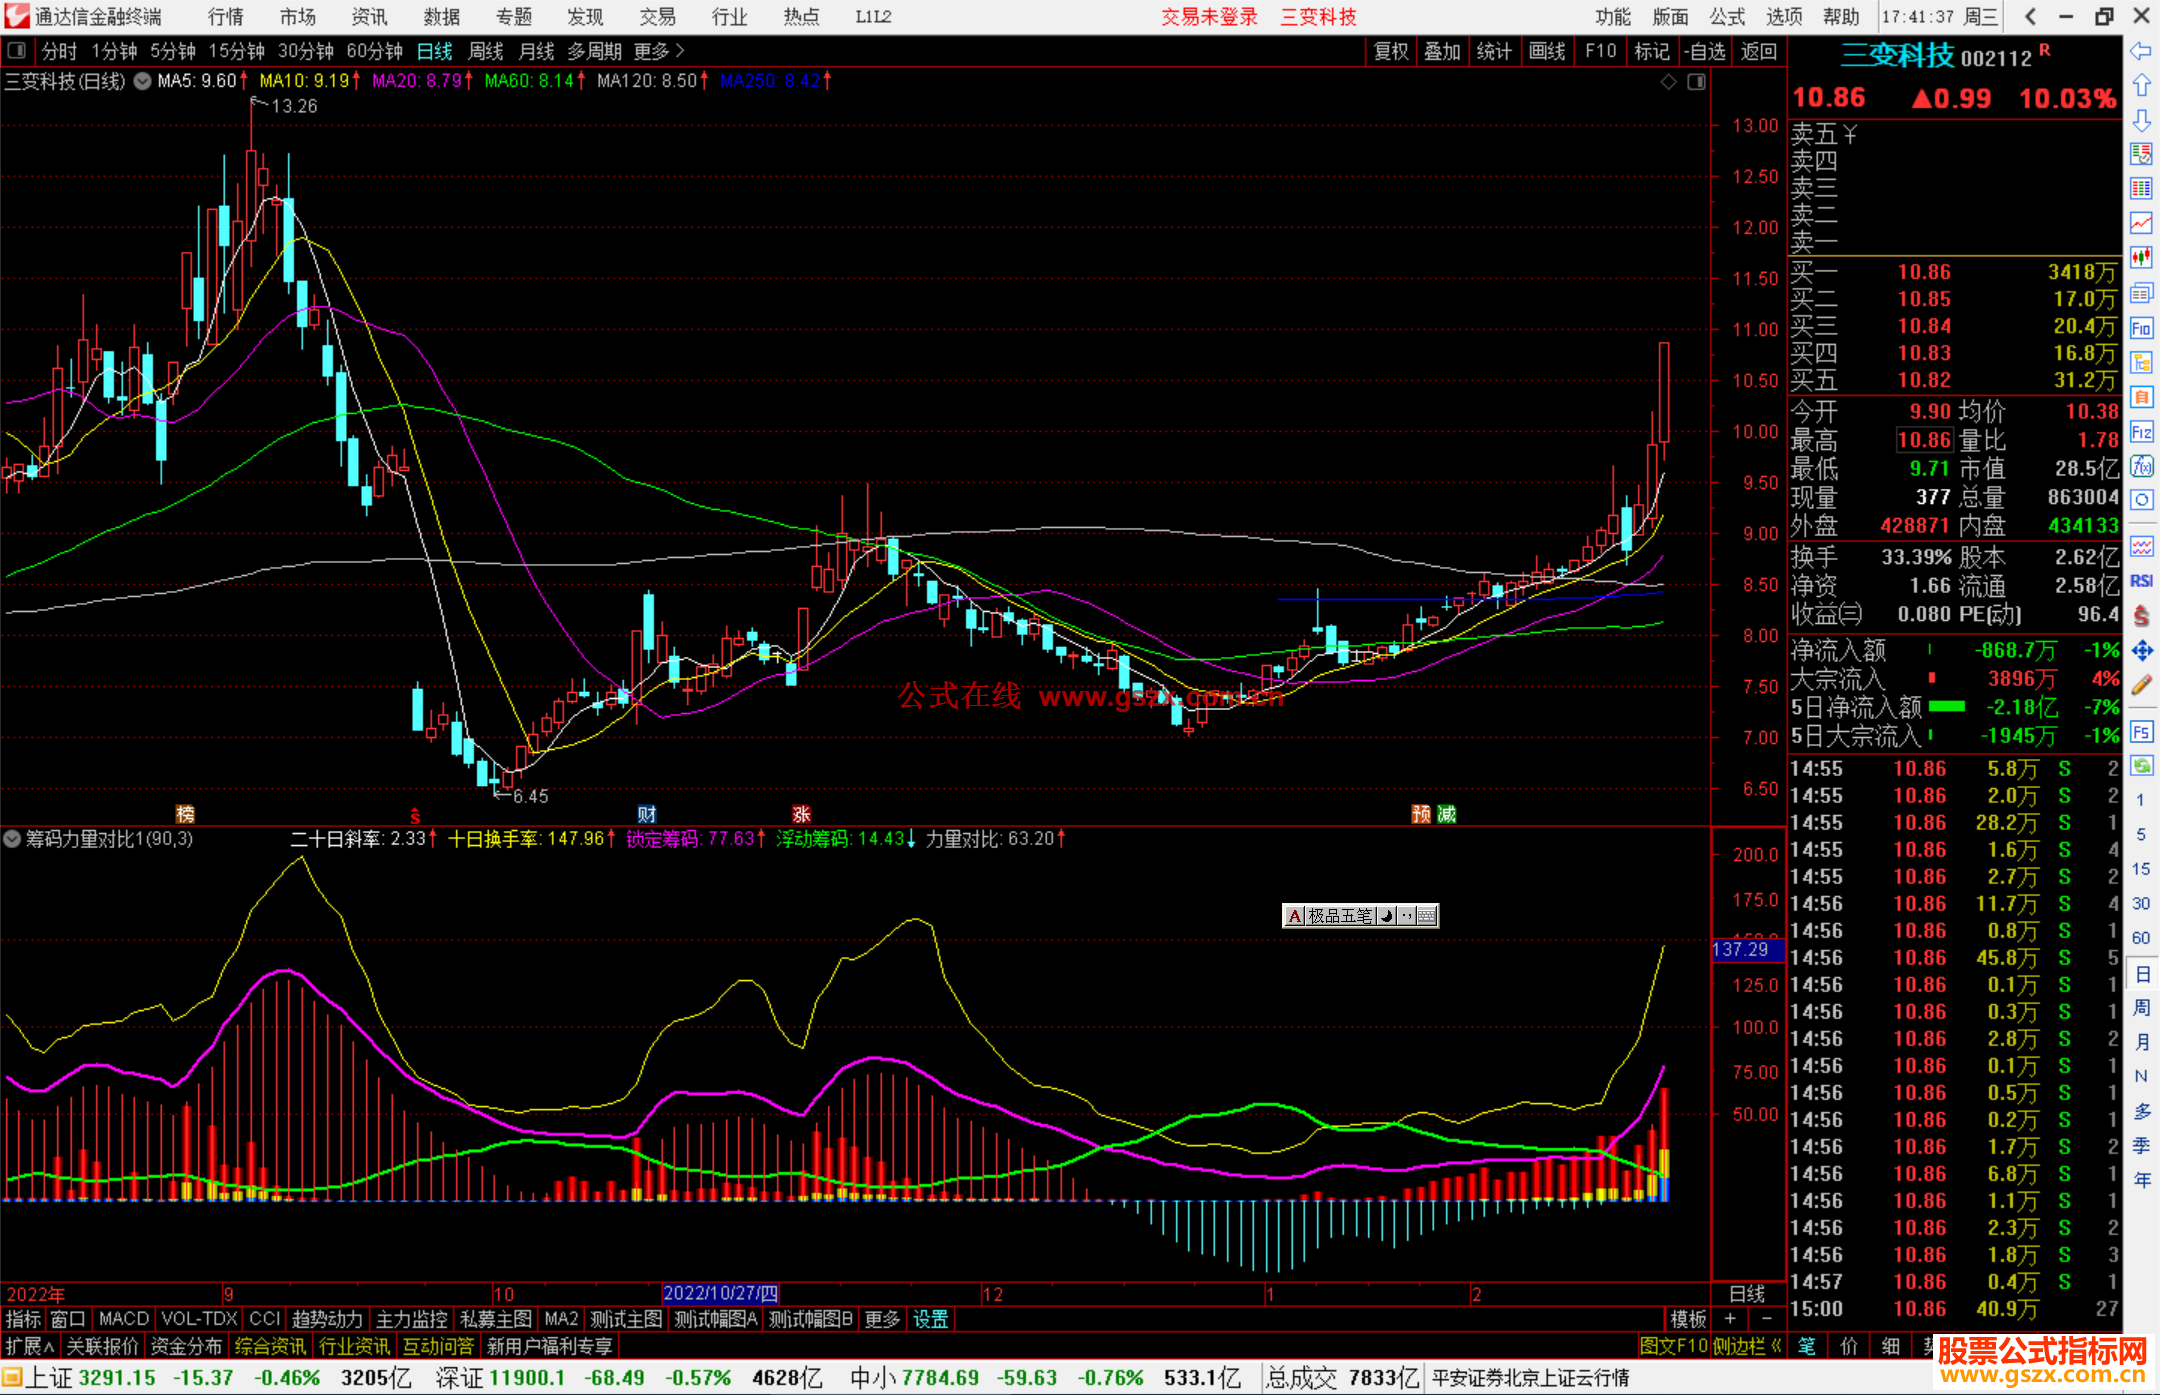The image size is (2160, 1395).
Task: Click the 2022/10/27 date marker on timeline
Action: (x=720, y=1294)
